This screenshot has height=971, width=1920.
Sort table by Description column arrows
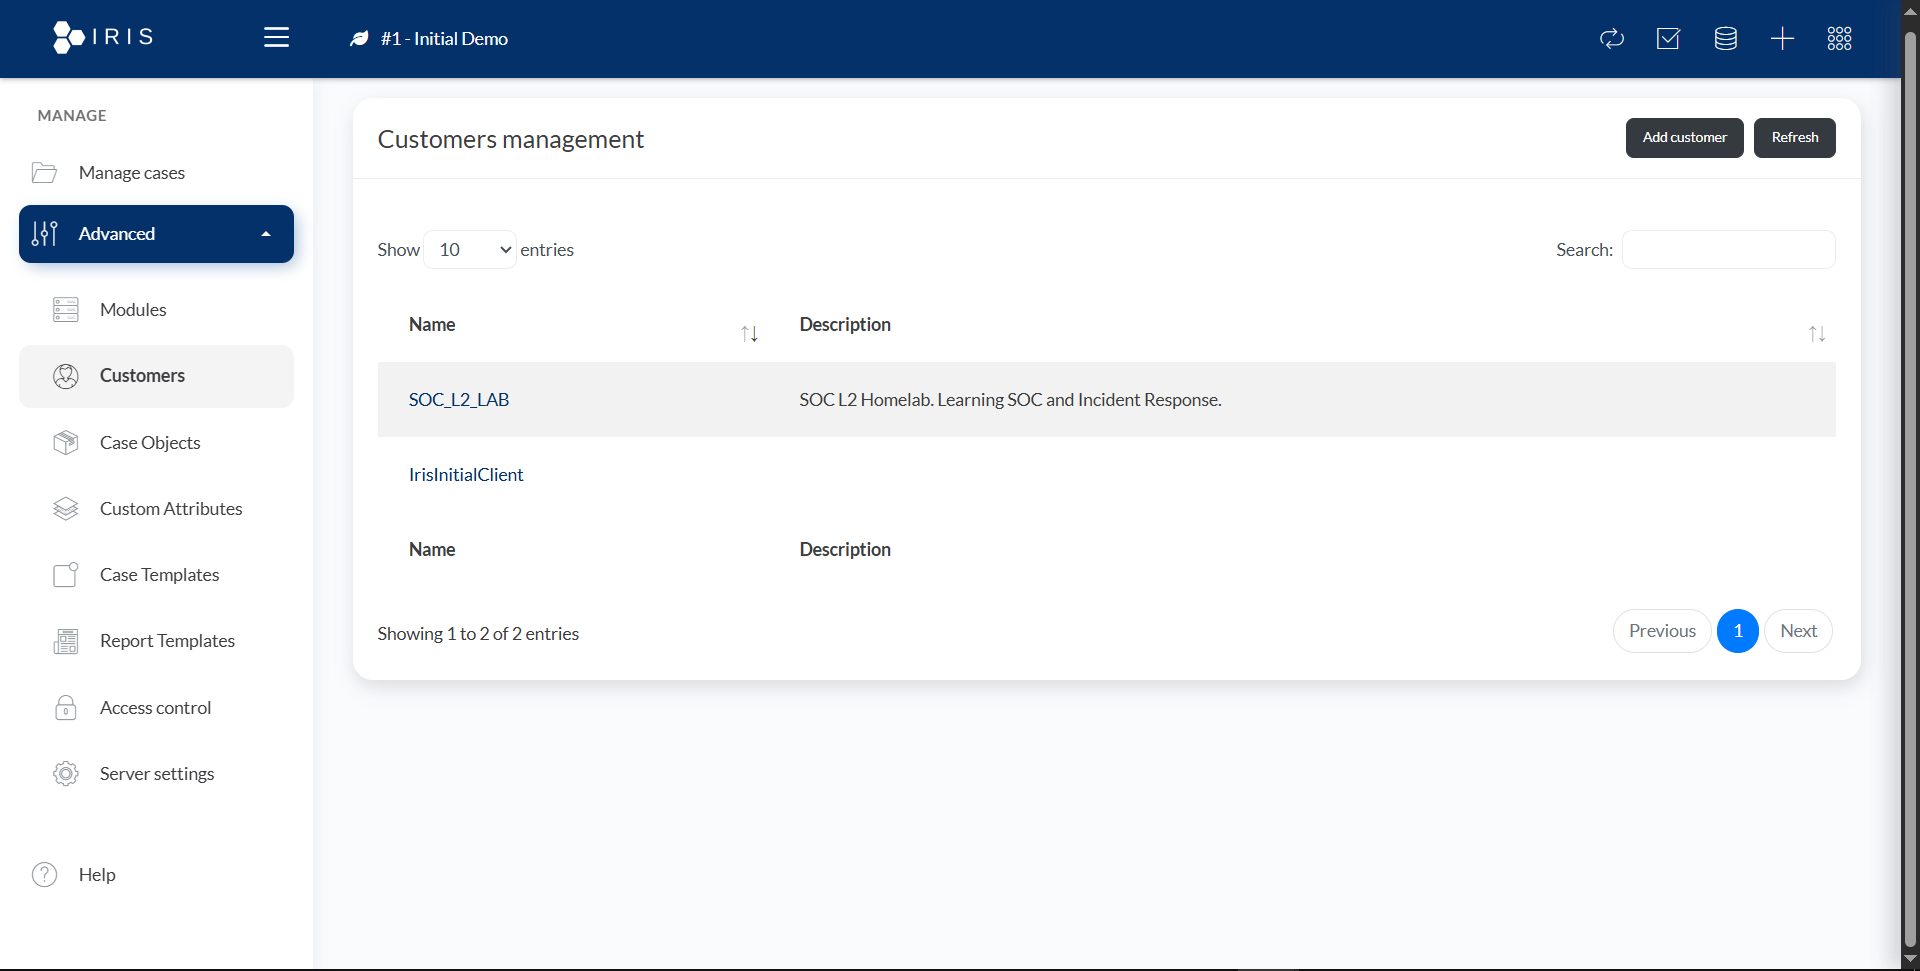click(1816, 334)
